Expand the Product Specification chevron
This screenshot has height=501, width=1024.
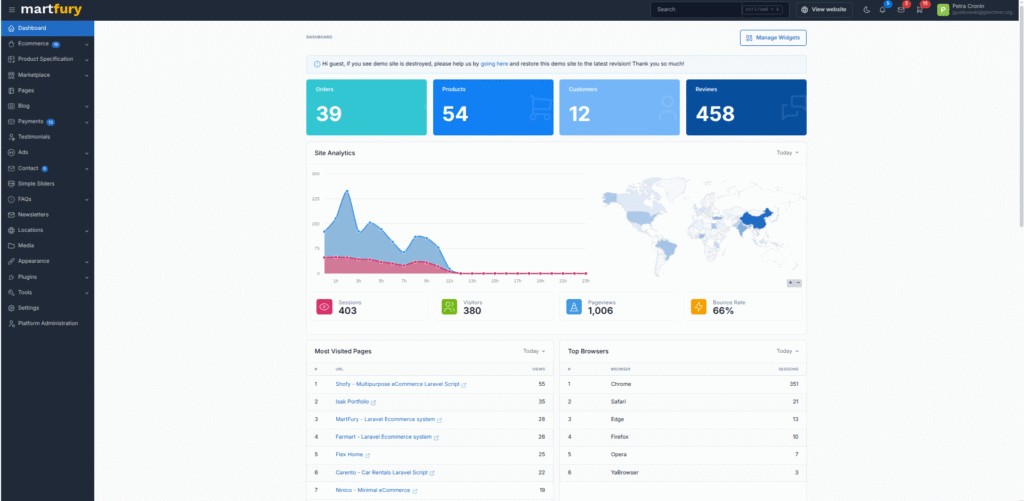tap(87, 59)
